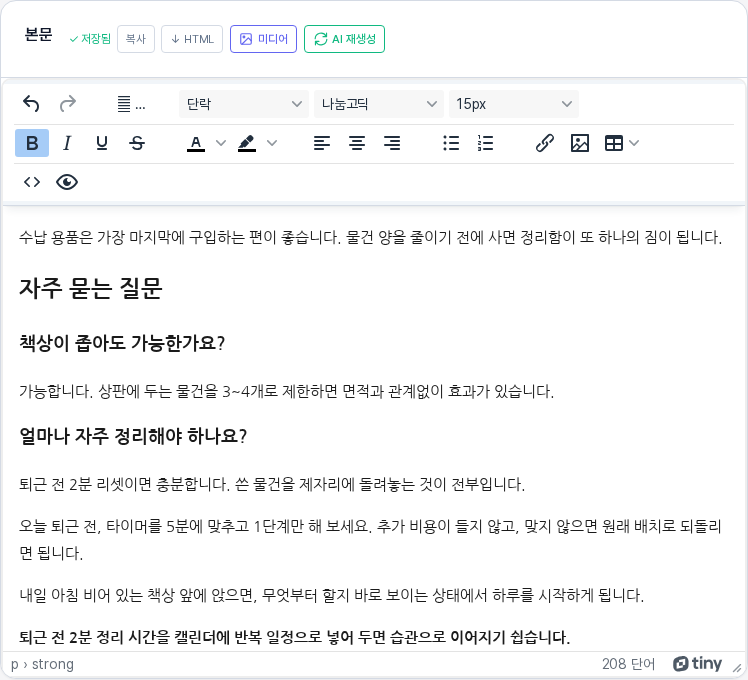Insert a numbered list

tap(486, 143)
